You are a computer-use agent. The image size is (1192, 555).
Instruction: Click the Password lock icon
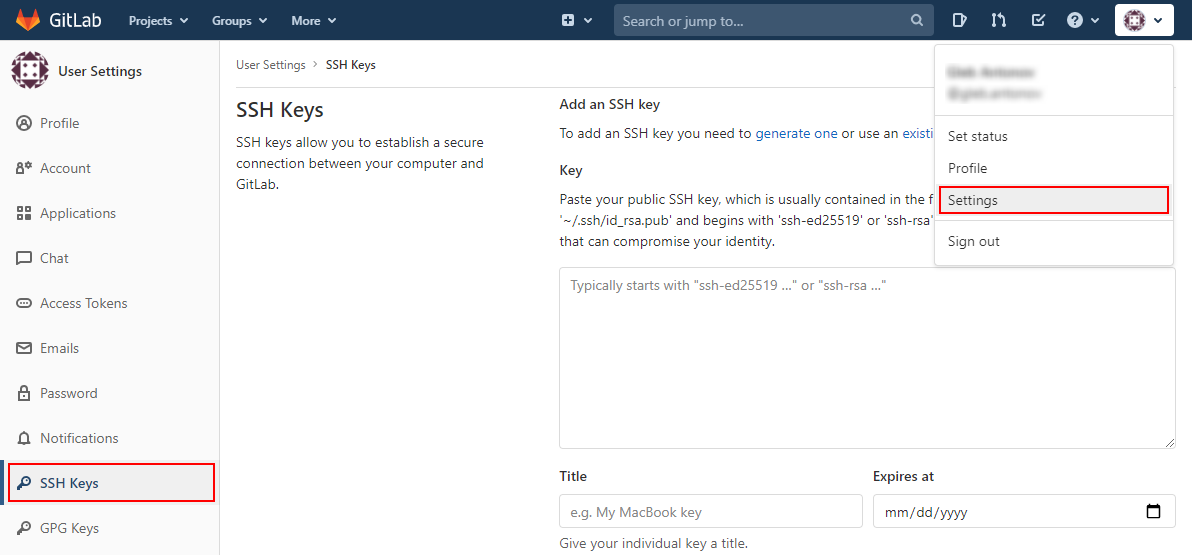click(x=24, y=393)
